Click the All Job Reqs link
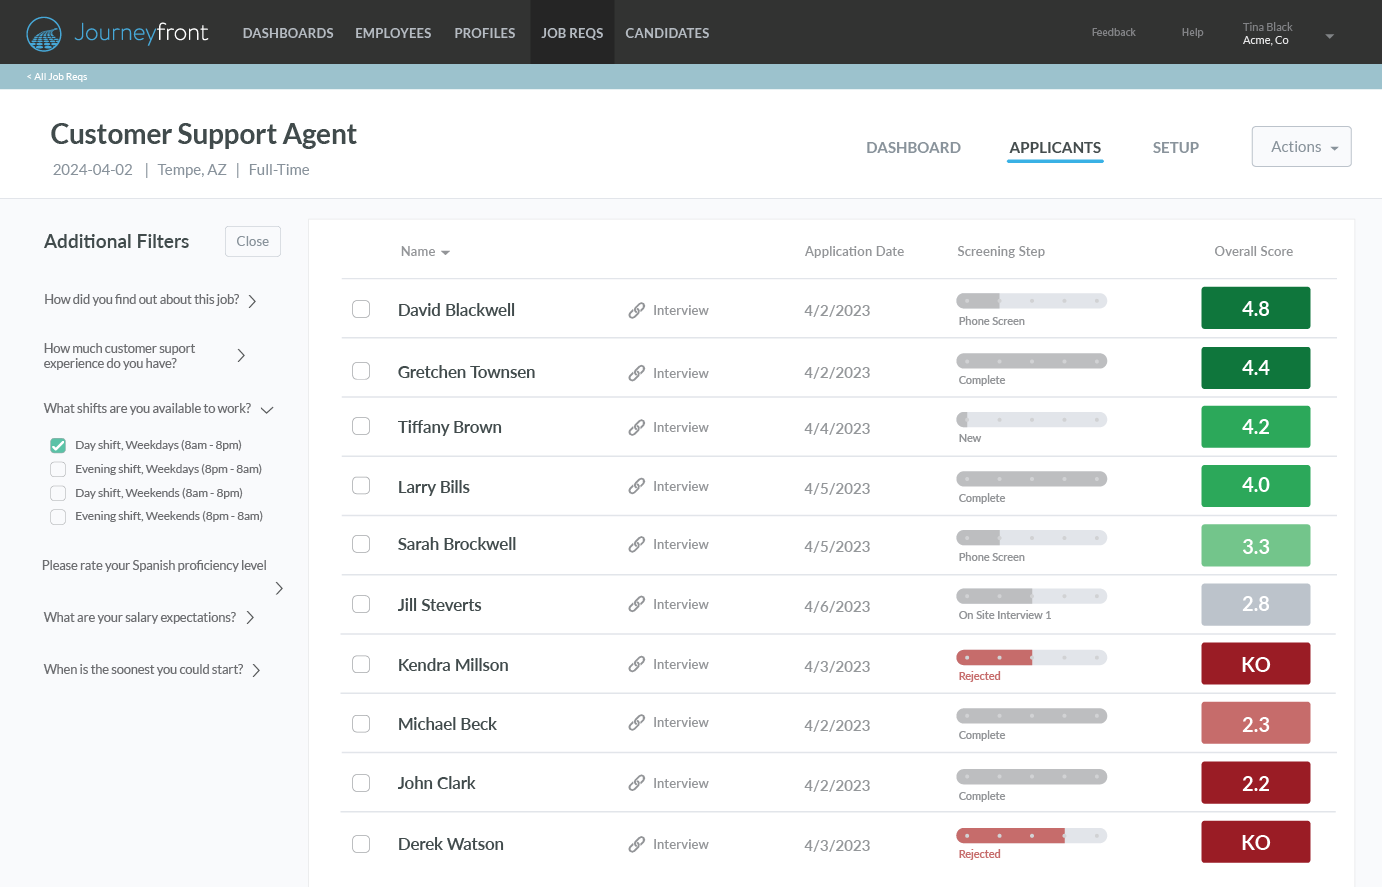This screenshot has width=1382, height=887. pyautogui.click(x=56, y=76)
